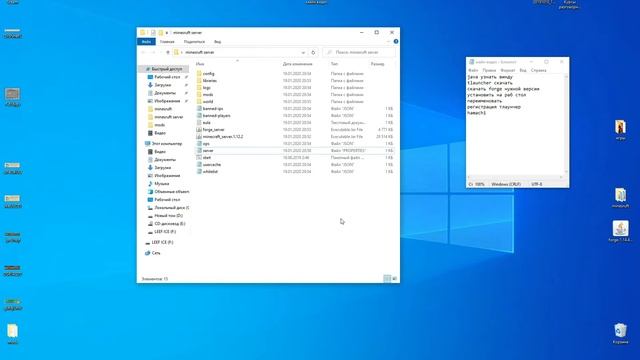Open the config folder icon
Image resolution: width=640 pixels, height=360 pixels.
click(x=199, y=73)
